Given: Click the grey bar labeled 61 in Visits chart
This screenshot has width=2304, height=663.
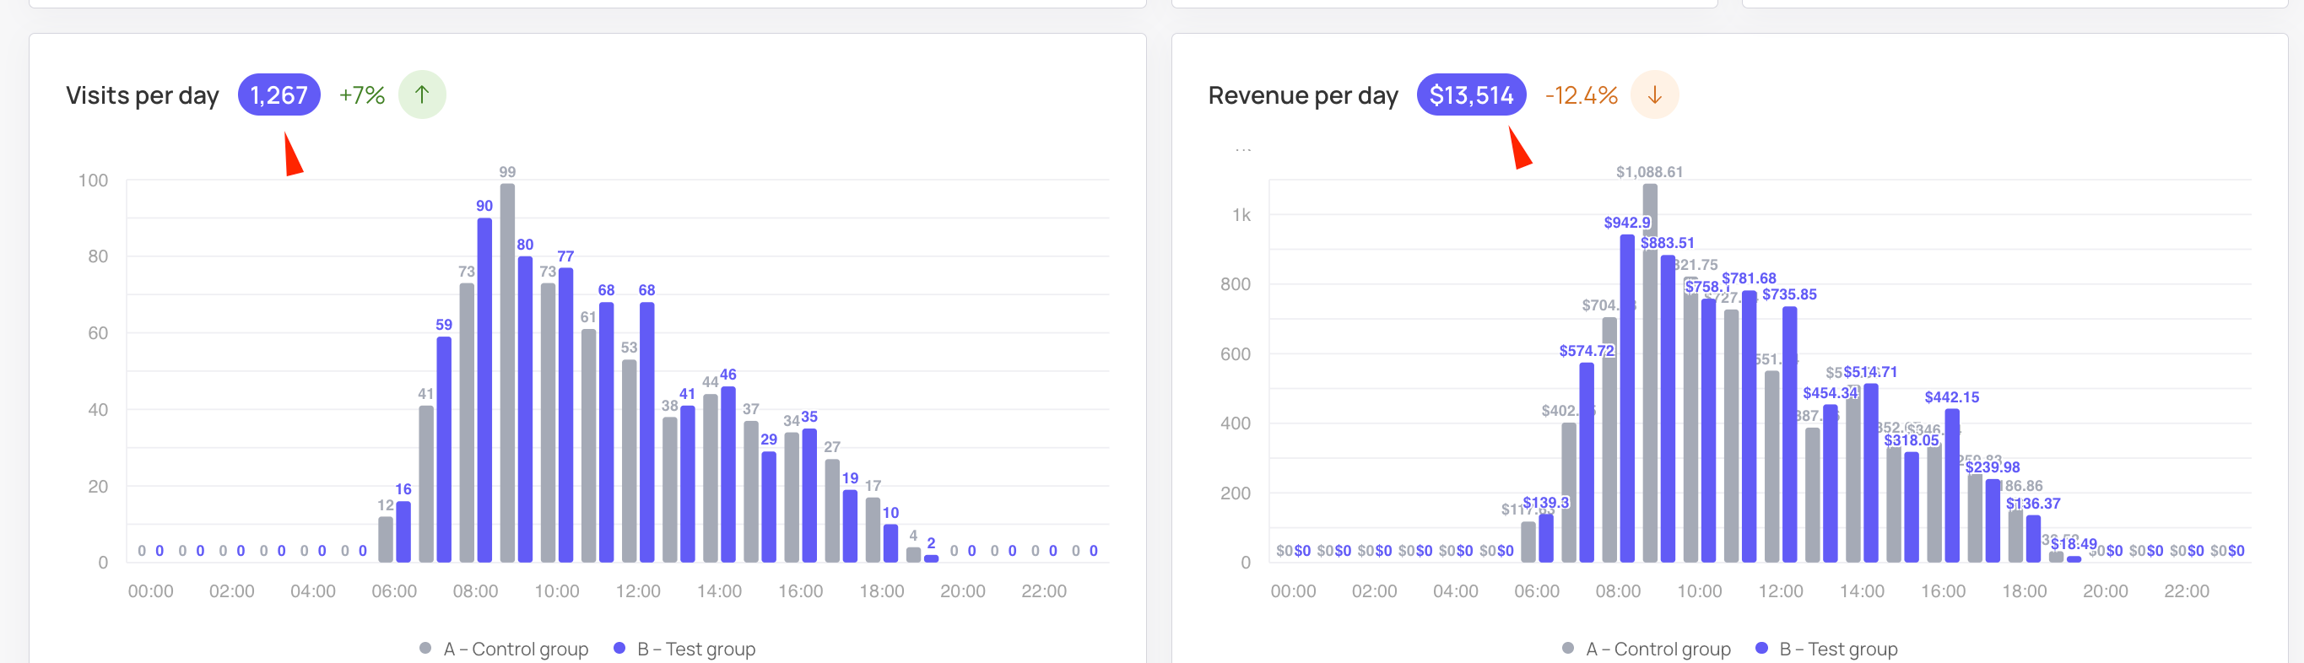Looking at the screenshot, I should pos(589,446).
